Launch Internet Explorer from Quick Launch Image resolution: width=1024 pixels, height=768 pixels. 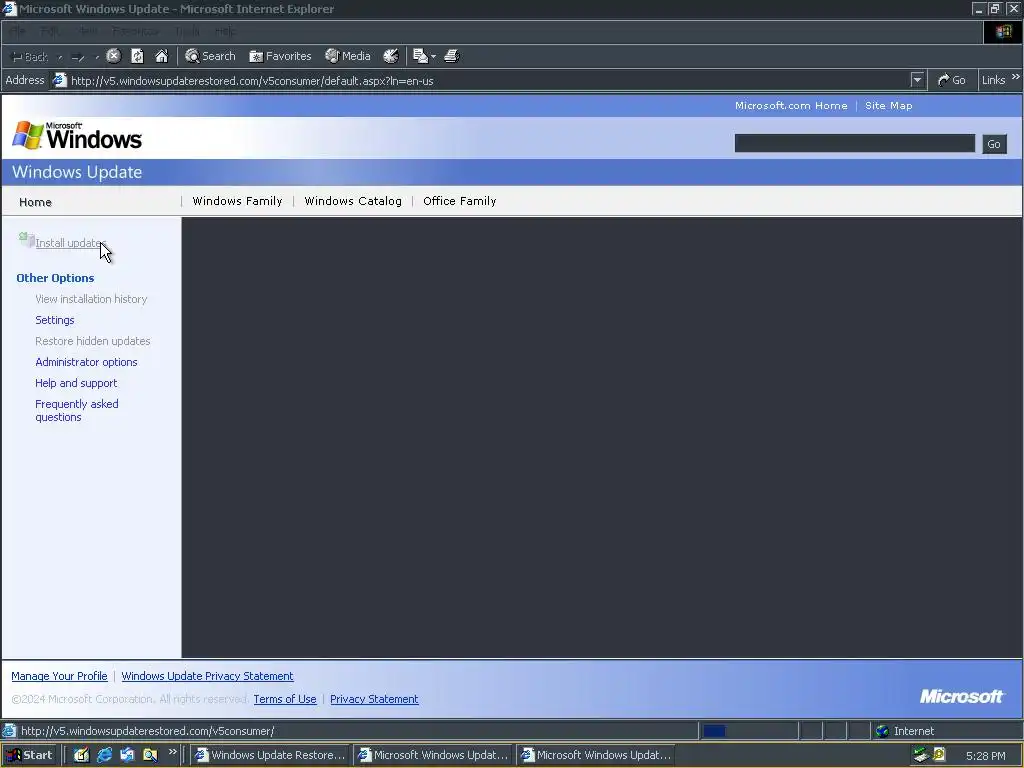coord(104,755)
